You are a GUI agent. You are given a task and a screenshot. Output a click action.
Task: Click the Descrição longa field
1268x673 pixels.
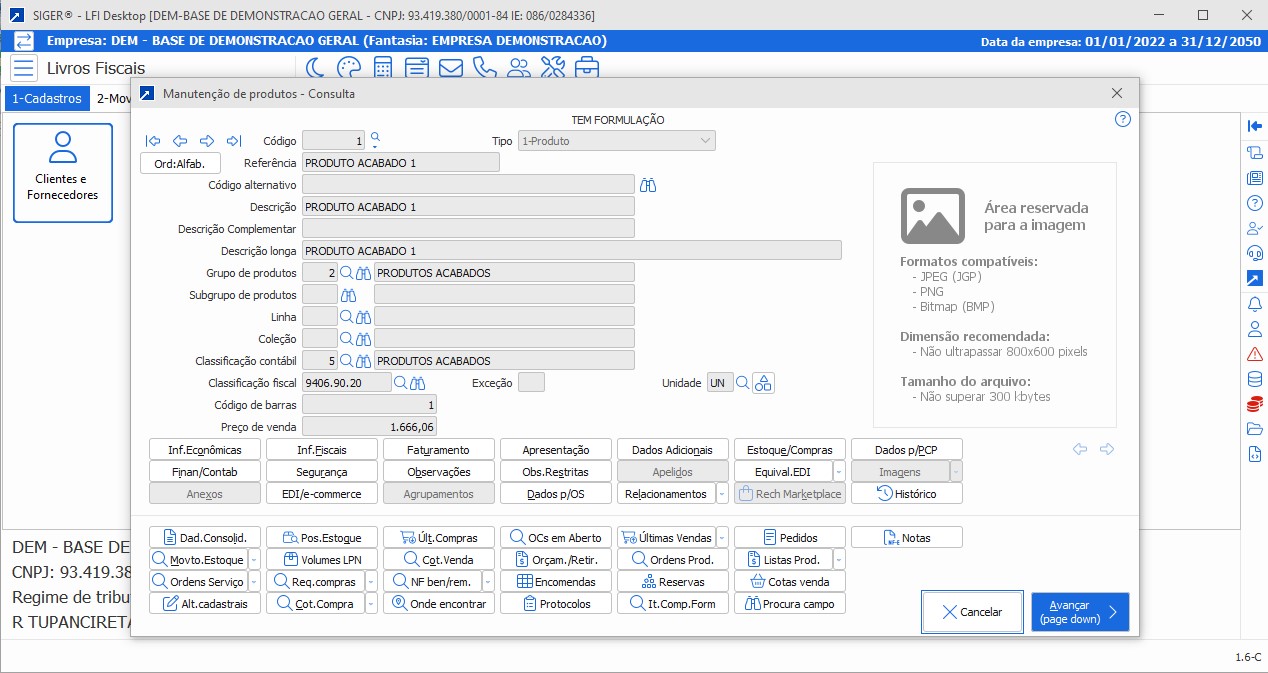[571, 250]
